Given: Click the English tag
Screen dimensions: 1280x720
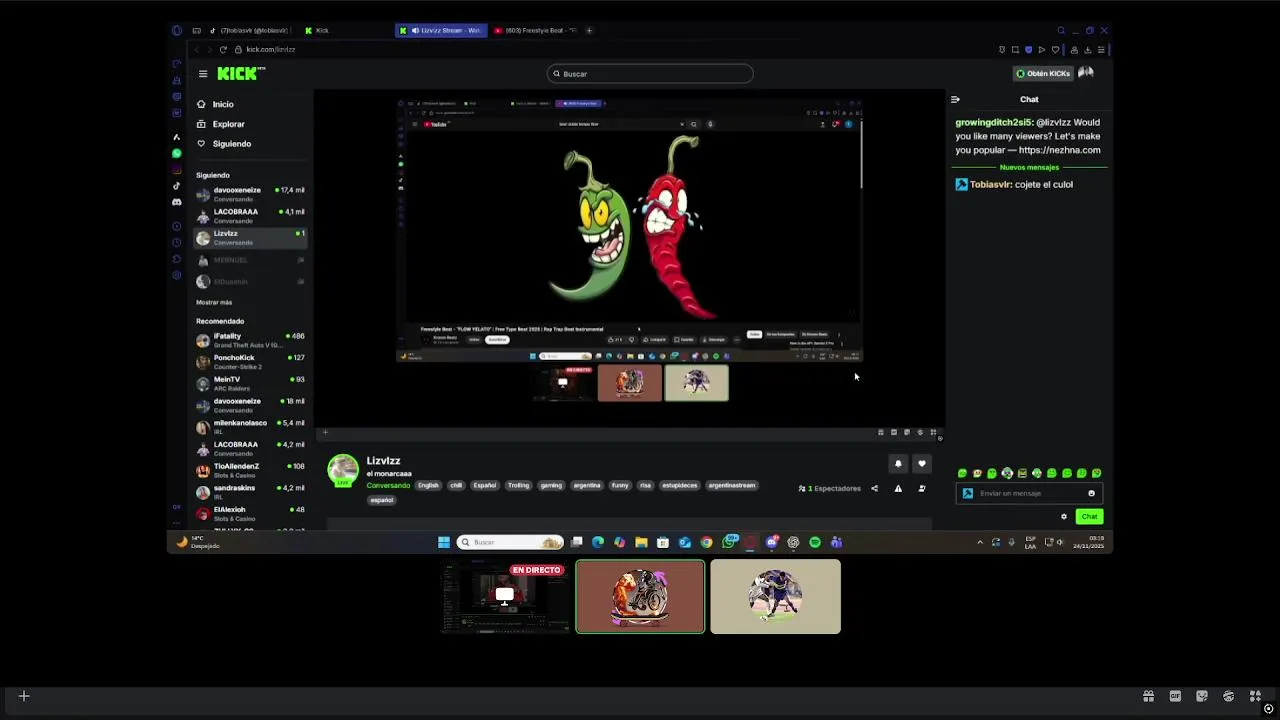Looking at the screenshot, I should [428, 486].
